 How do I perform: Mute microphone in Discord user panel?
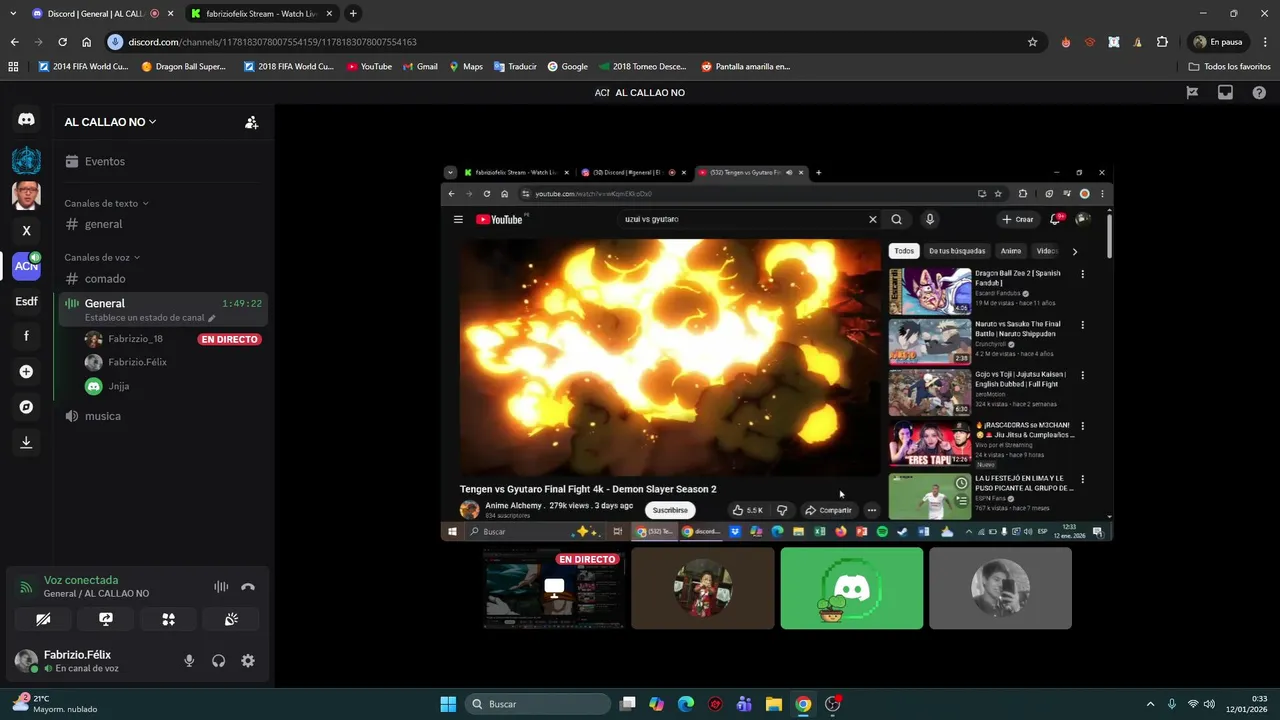tap(189, 661)
